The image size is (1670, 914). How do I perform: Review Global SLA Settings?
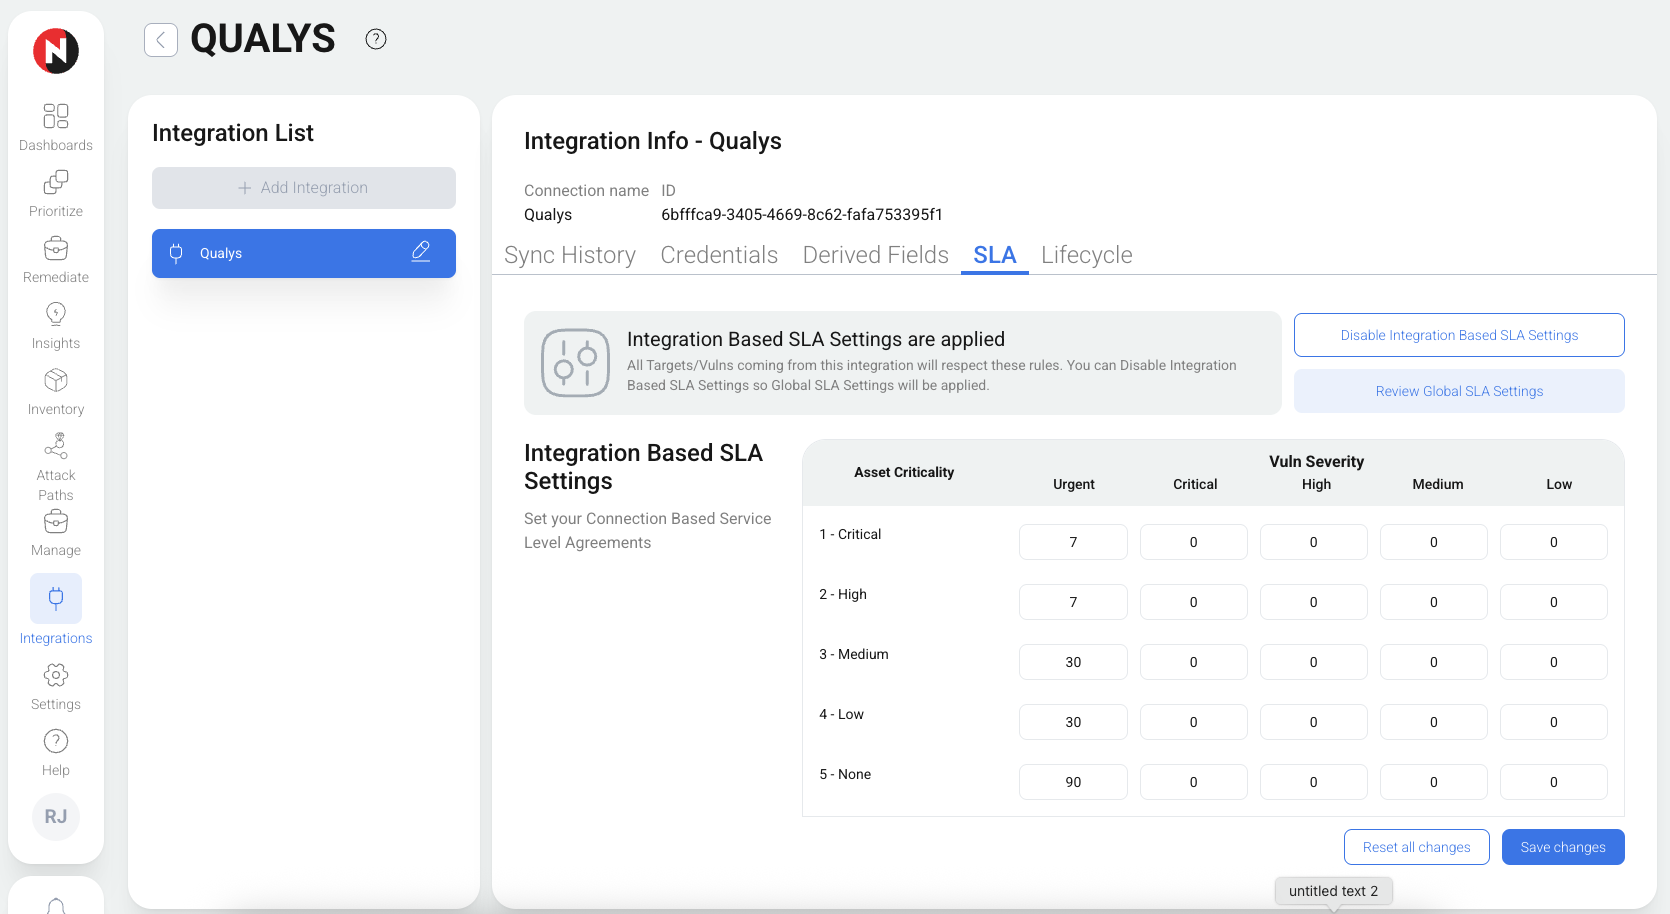(1459, 391)
